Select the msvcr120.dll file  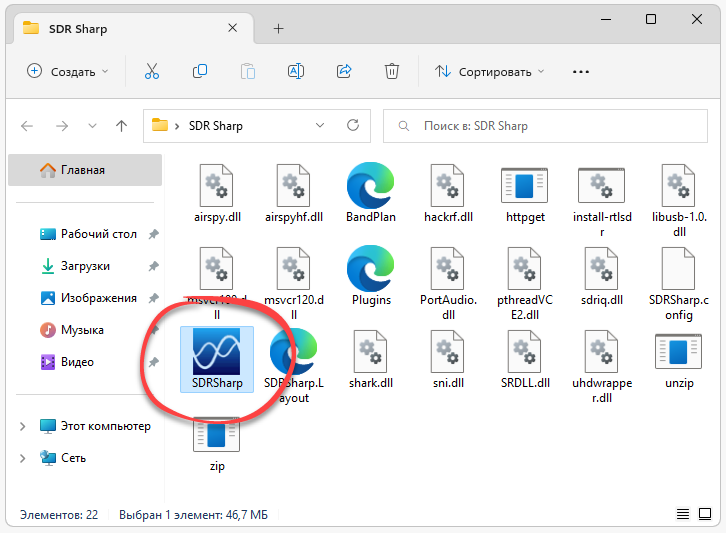click(294, 283)
